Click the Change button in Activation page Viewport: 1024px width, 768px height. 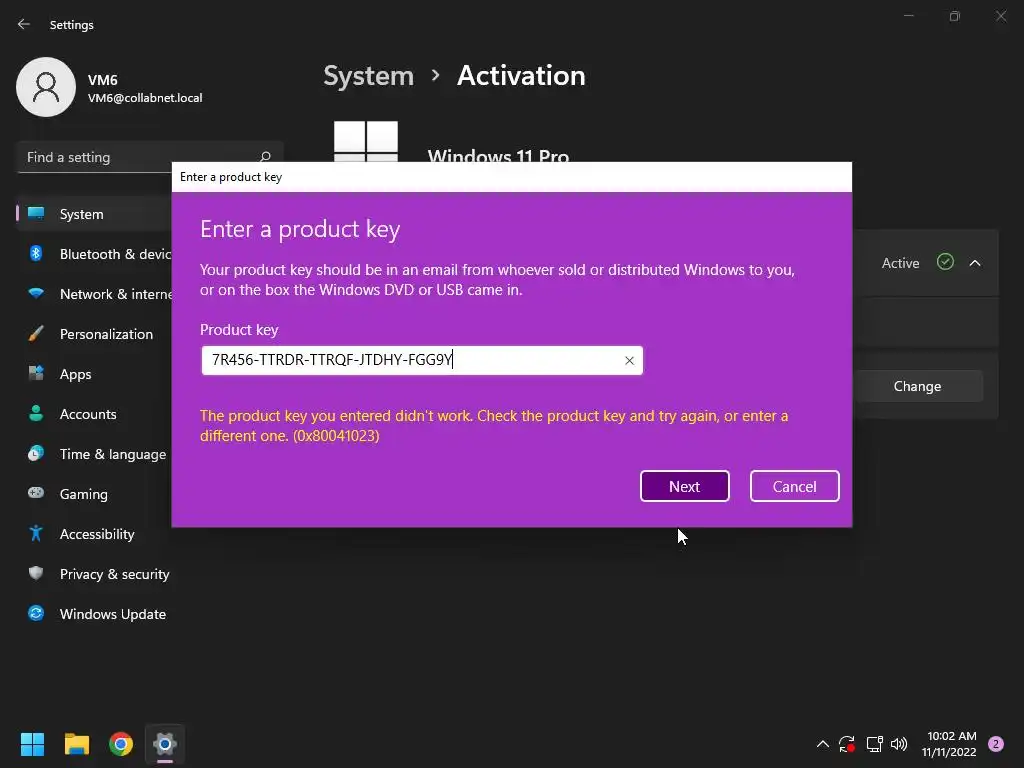click(917, 386)
